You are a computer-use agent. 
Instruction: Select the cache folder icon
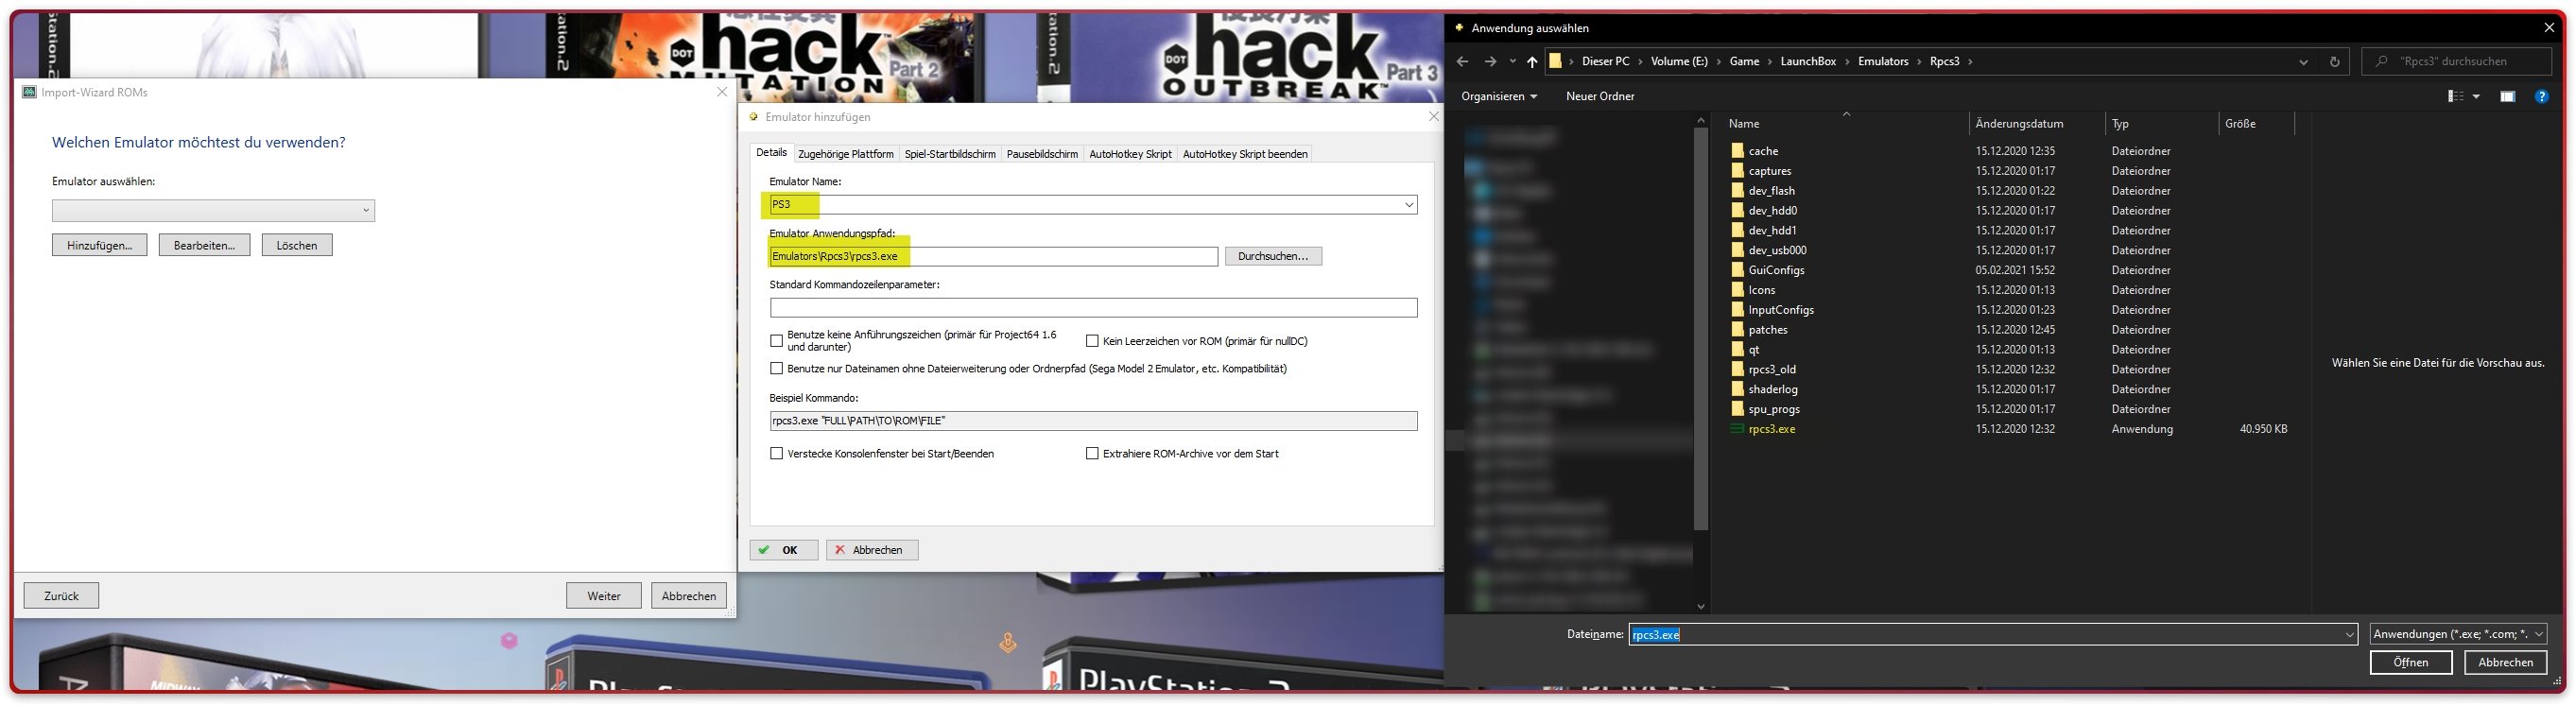[1738, 151]
